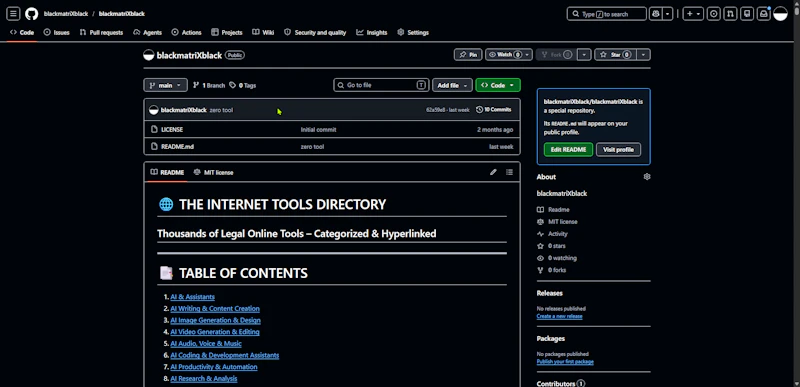Viewport: 800px width, 387px height.
Task: Open Activity link in About sidebar
Action: [553, 234]
